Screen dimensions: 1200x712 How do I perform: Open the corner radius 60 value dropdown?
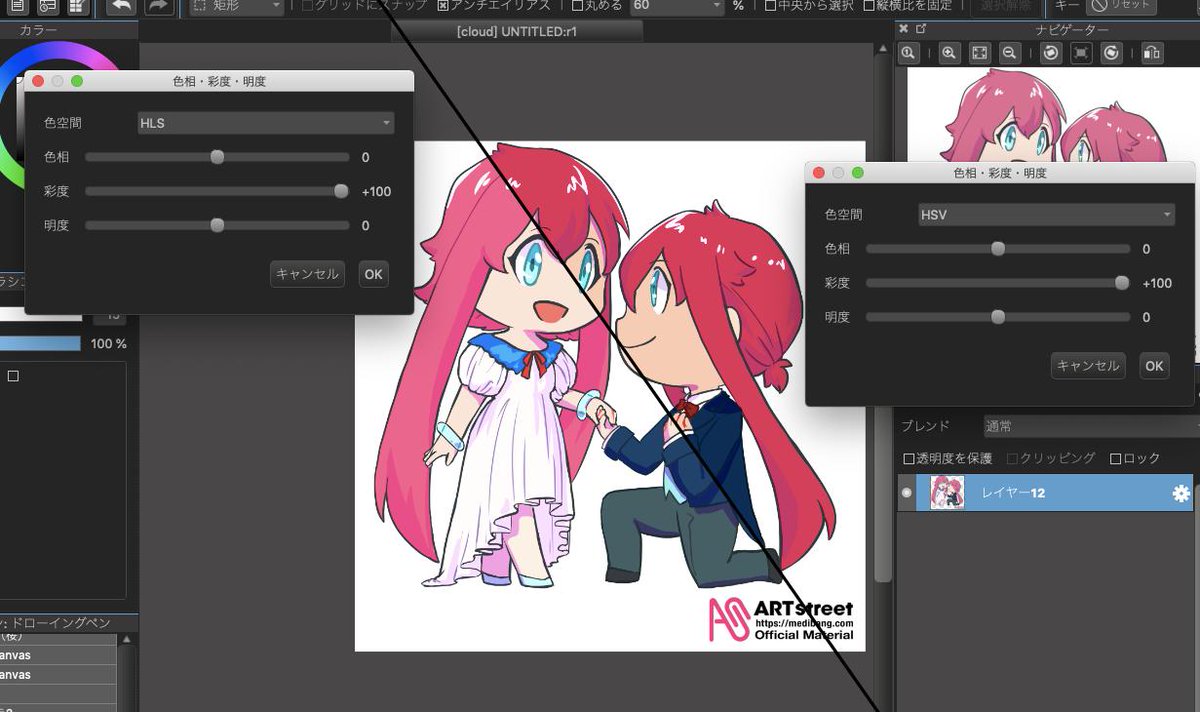676,6
